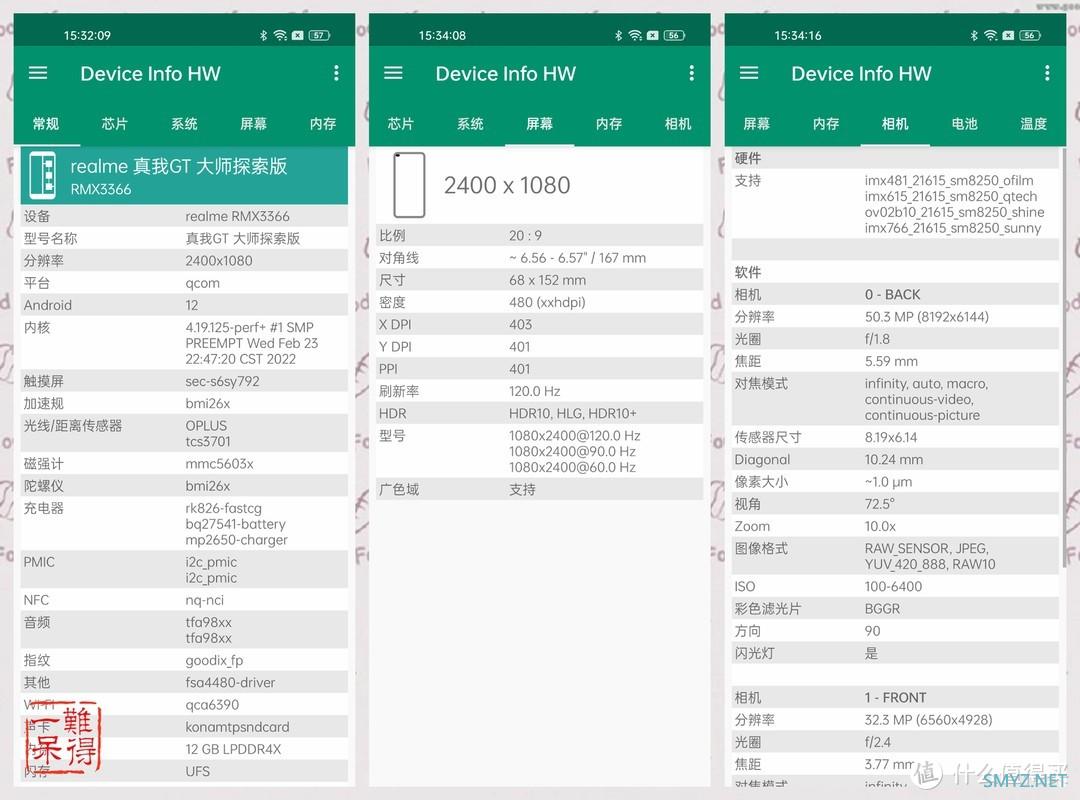Select 相机 tab in third screen
1080x800 pixels.
[895, 123]
